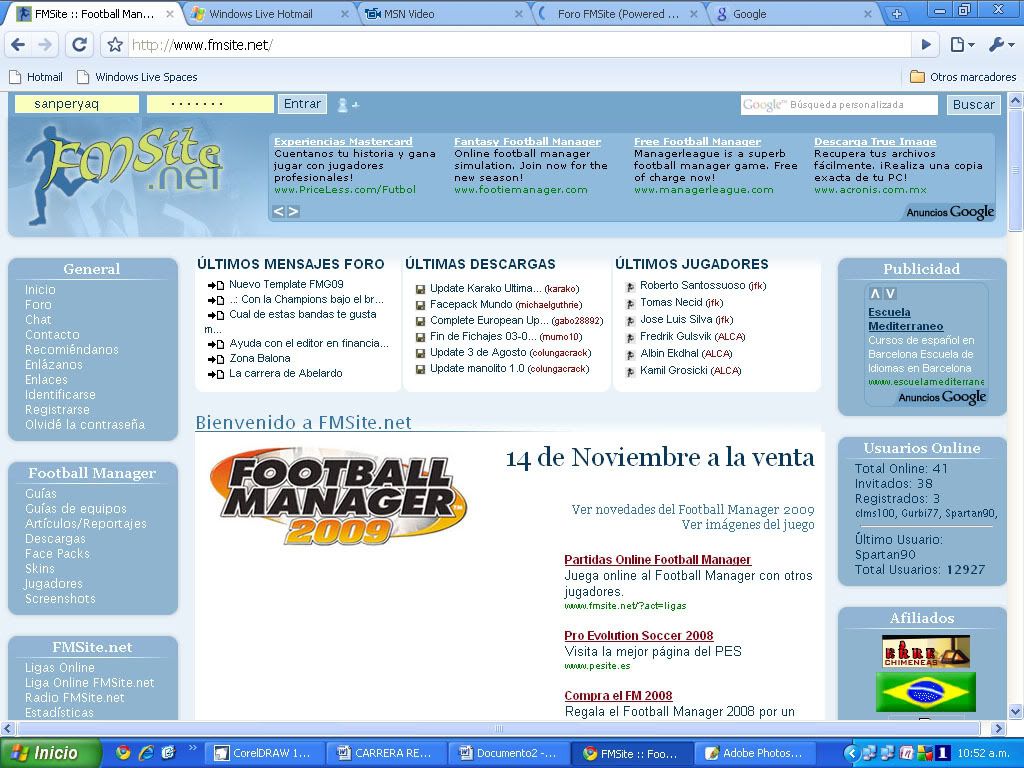This screenshot has width=1024, height=768.
Task: Click the player icon beside Tomas Necid
Action: pyautogui.click(x=630, y=304)
